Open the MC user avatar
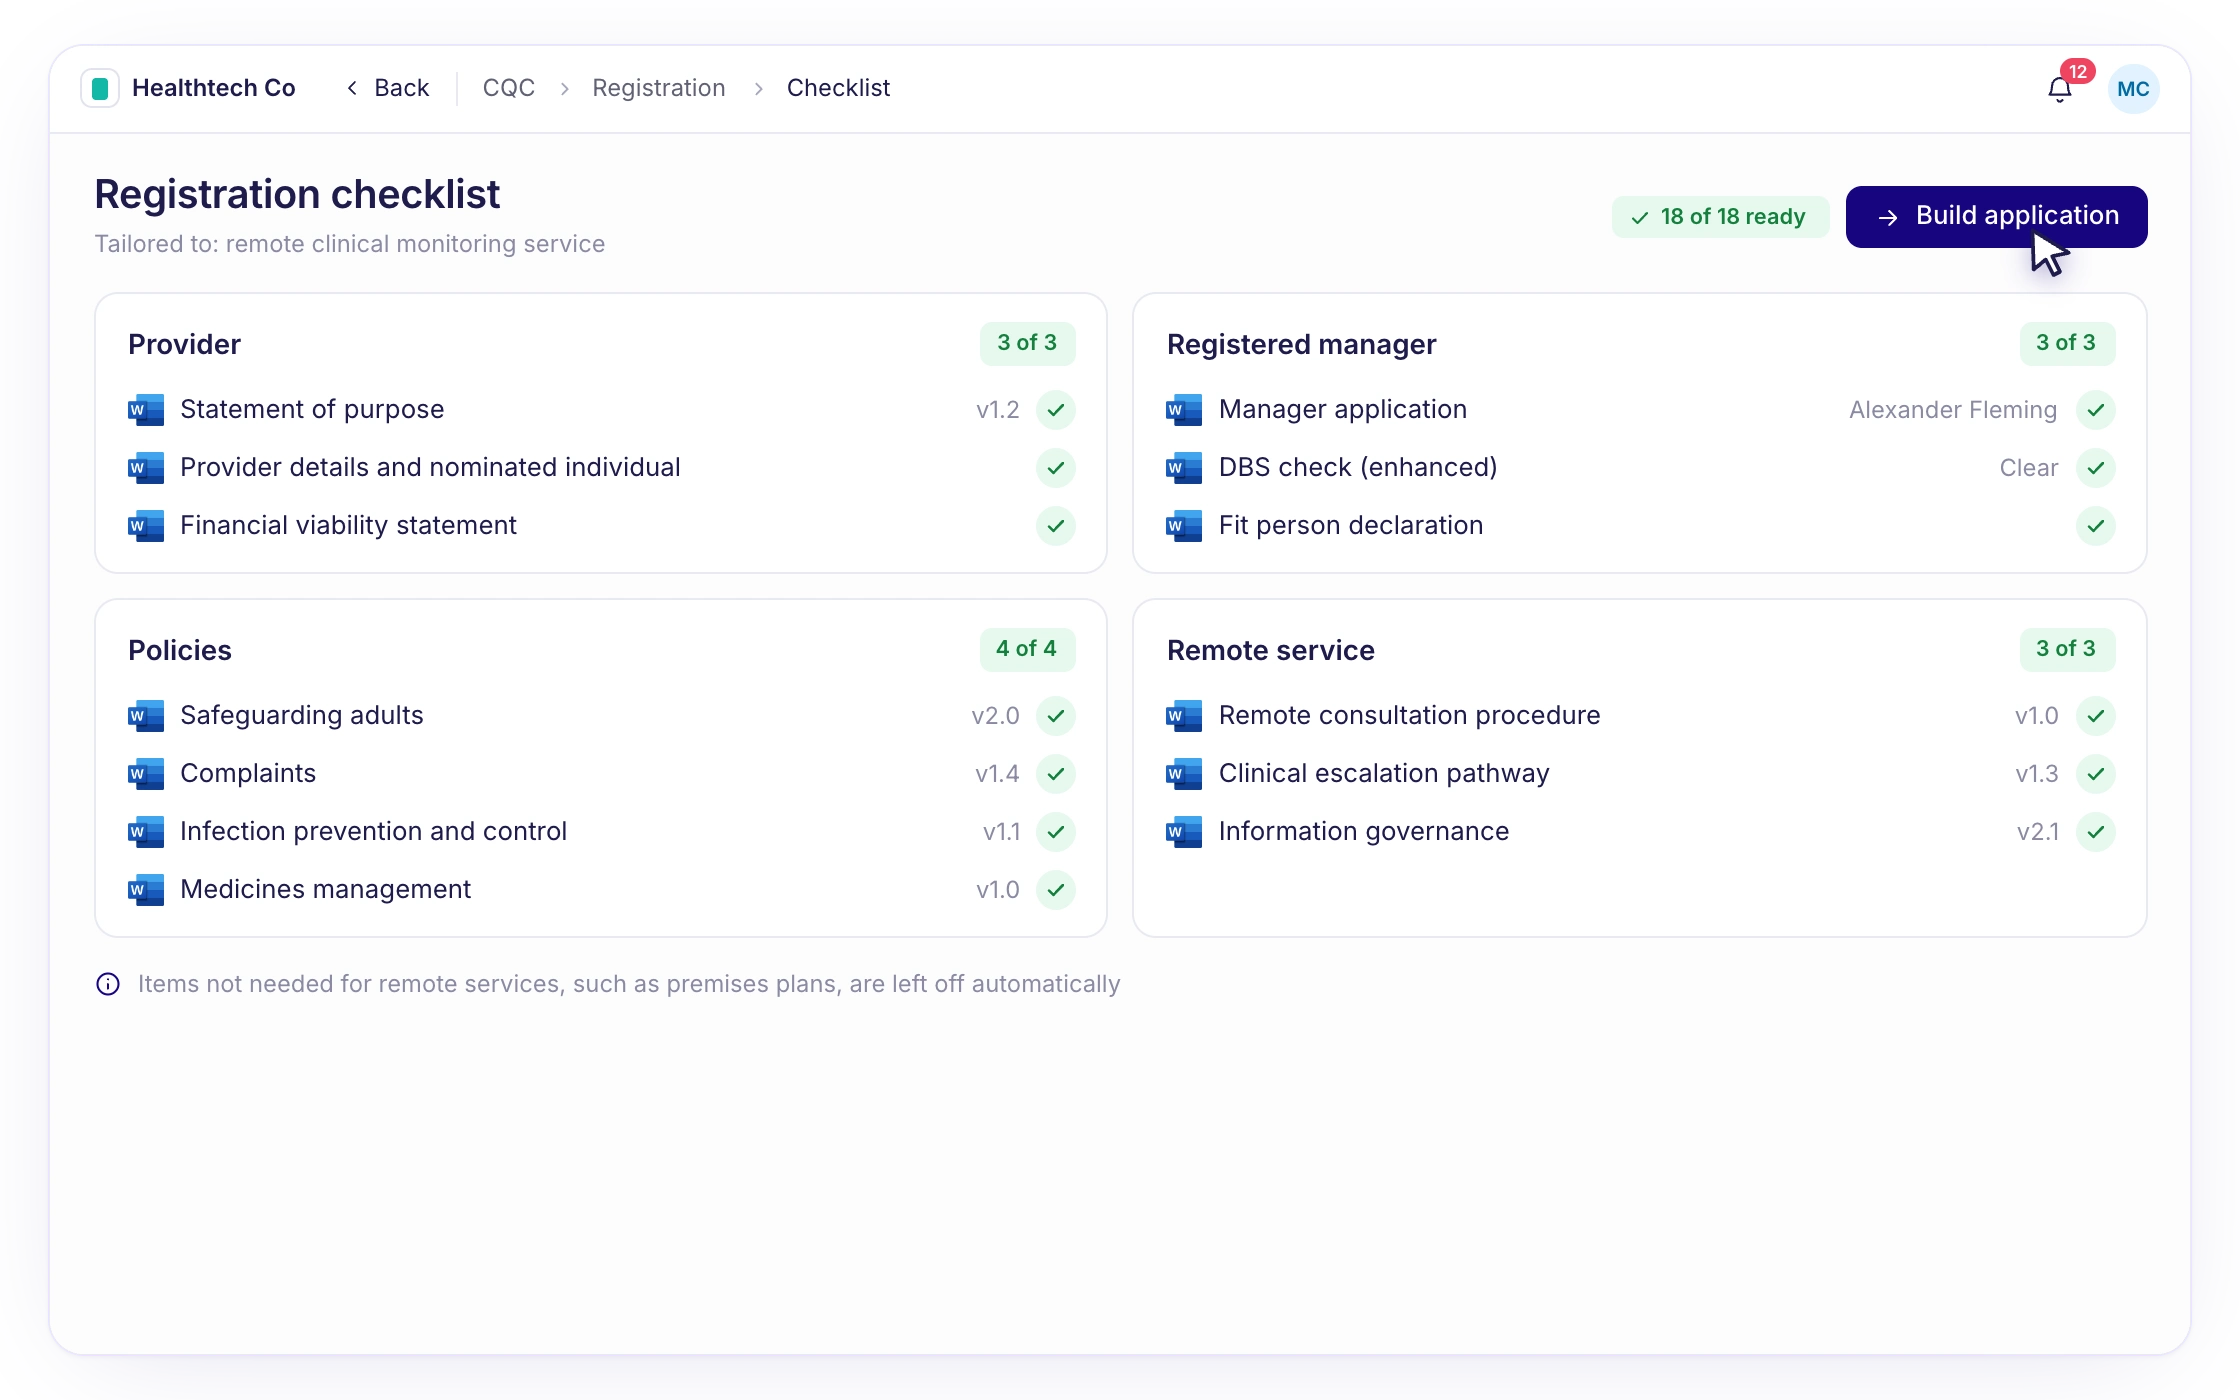 2133,89
